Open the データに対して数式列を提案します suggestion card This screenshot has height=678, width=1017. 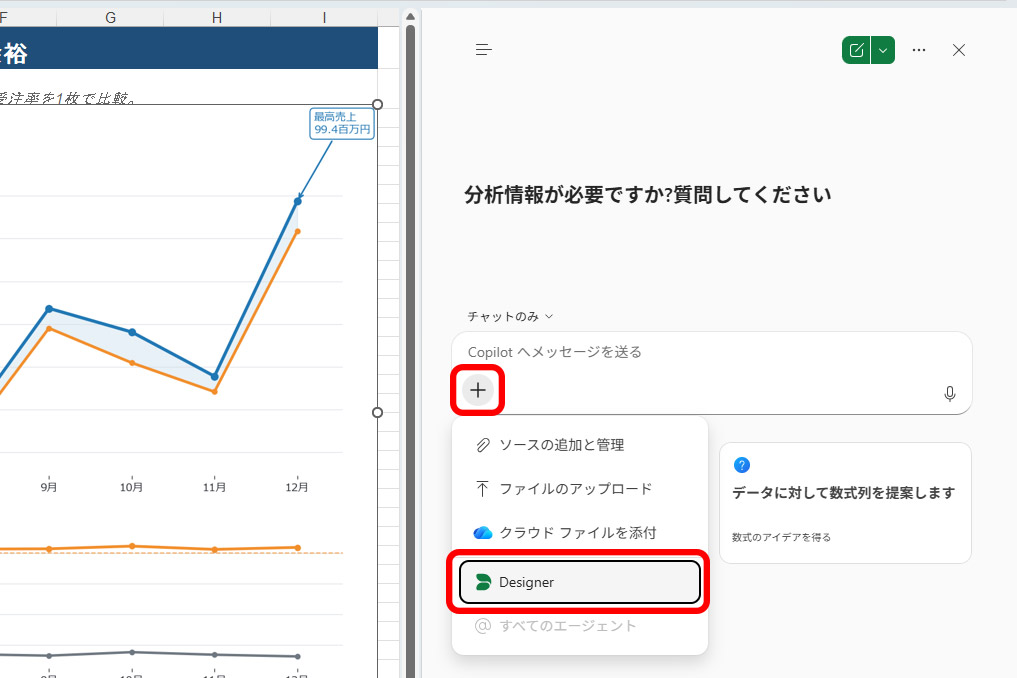coord(845,503)
